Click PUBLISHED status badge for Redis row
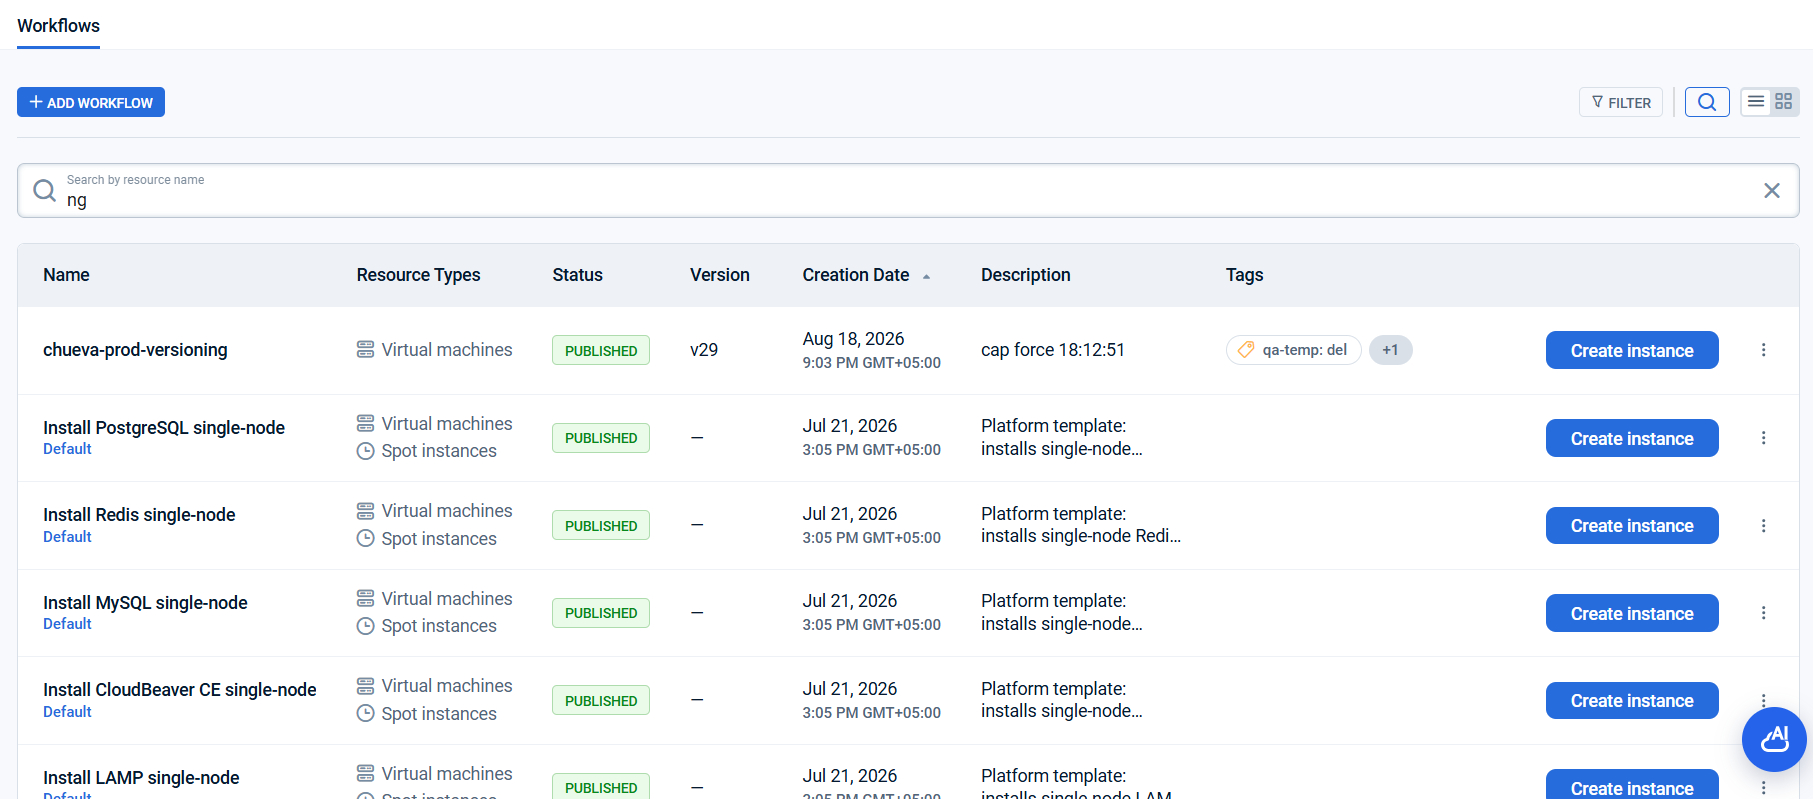Viewport: 1813px width, 799px height. pyautogui.click(x=601, y=525)
